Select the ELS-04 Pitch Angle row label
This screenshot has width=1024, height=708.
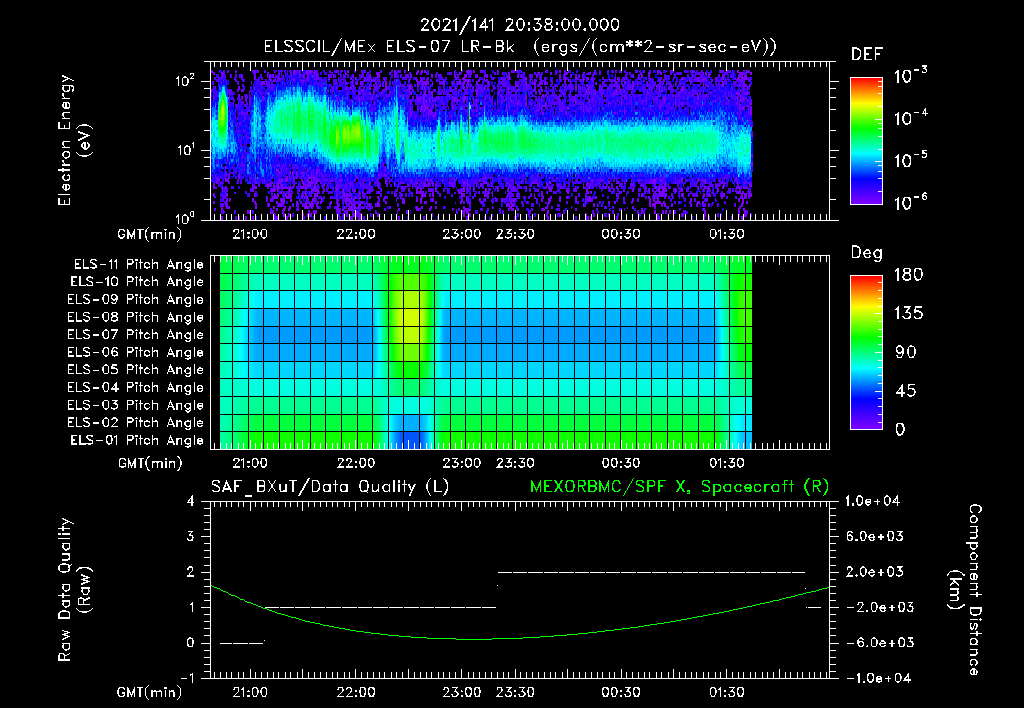[x=136, y=387]
